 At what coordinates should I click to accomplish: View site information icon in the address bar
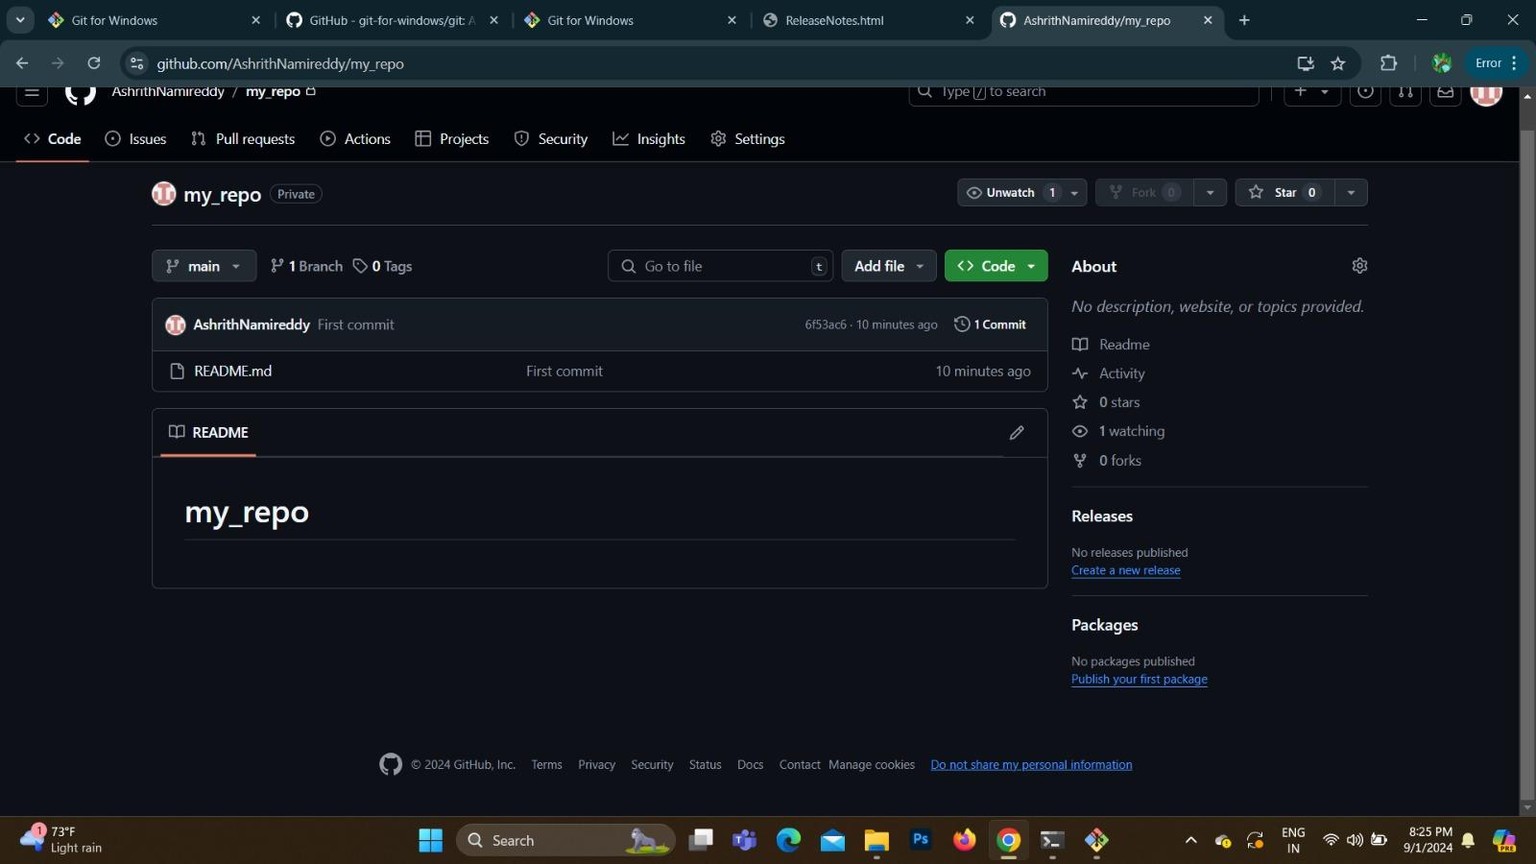[137, 63]
